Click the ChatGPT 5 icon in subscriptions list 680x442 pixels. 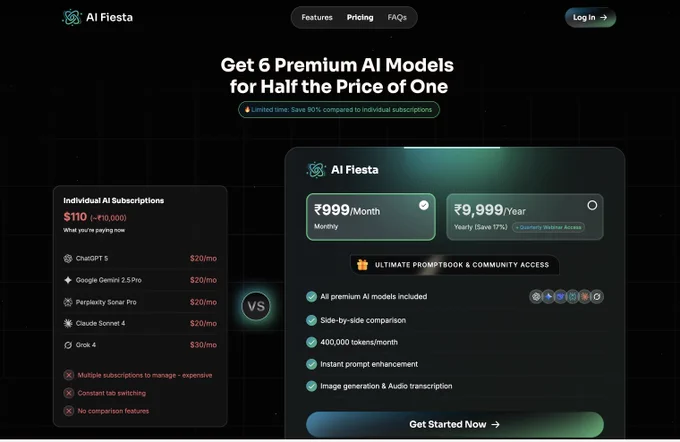coord(68,259)
